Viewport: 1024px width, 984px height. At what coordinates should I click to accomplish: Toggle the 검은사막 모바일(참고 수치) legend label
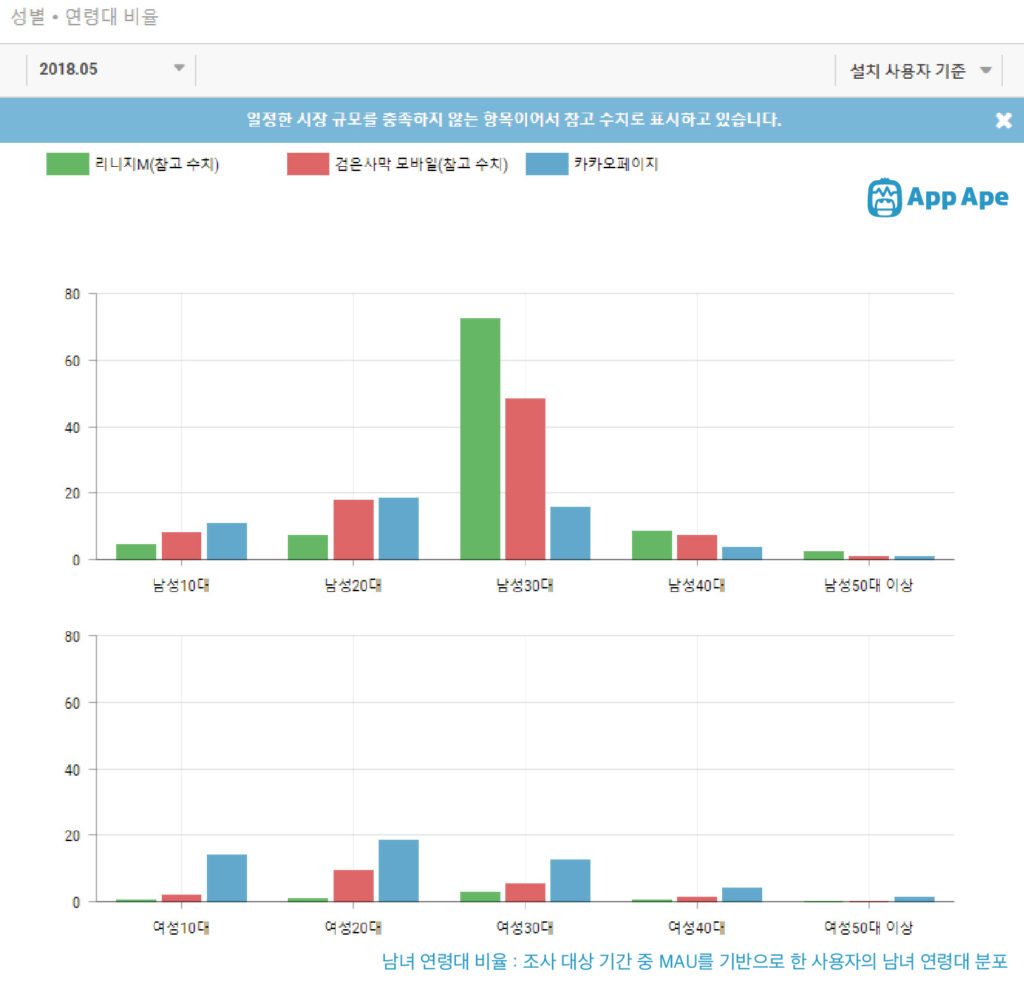tap(421, 164)
